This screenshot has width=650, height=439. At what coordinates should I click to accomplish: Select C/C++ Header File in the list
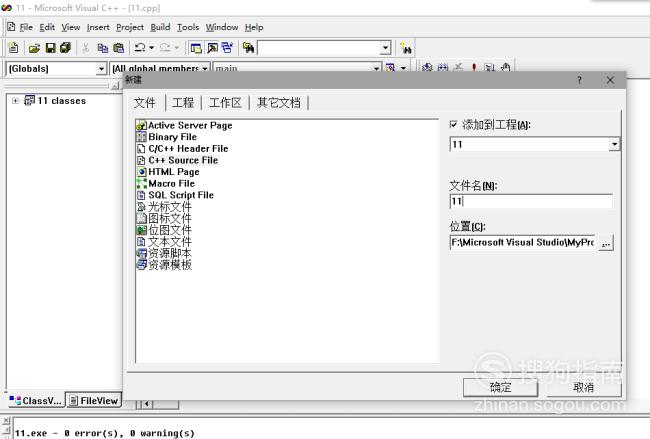[183, 148]
